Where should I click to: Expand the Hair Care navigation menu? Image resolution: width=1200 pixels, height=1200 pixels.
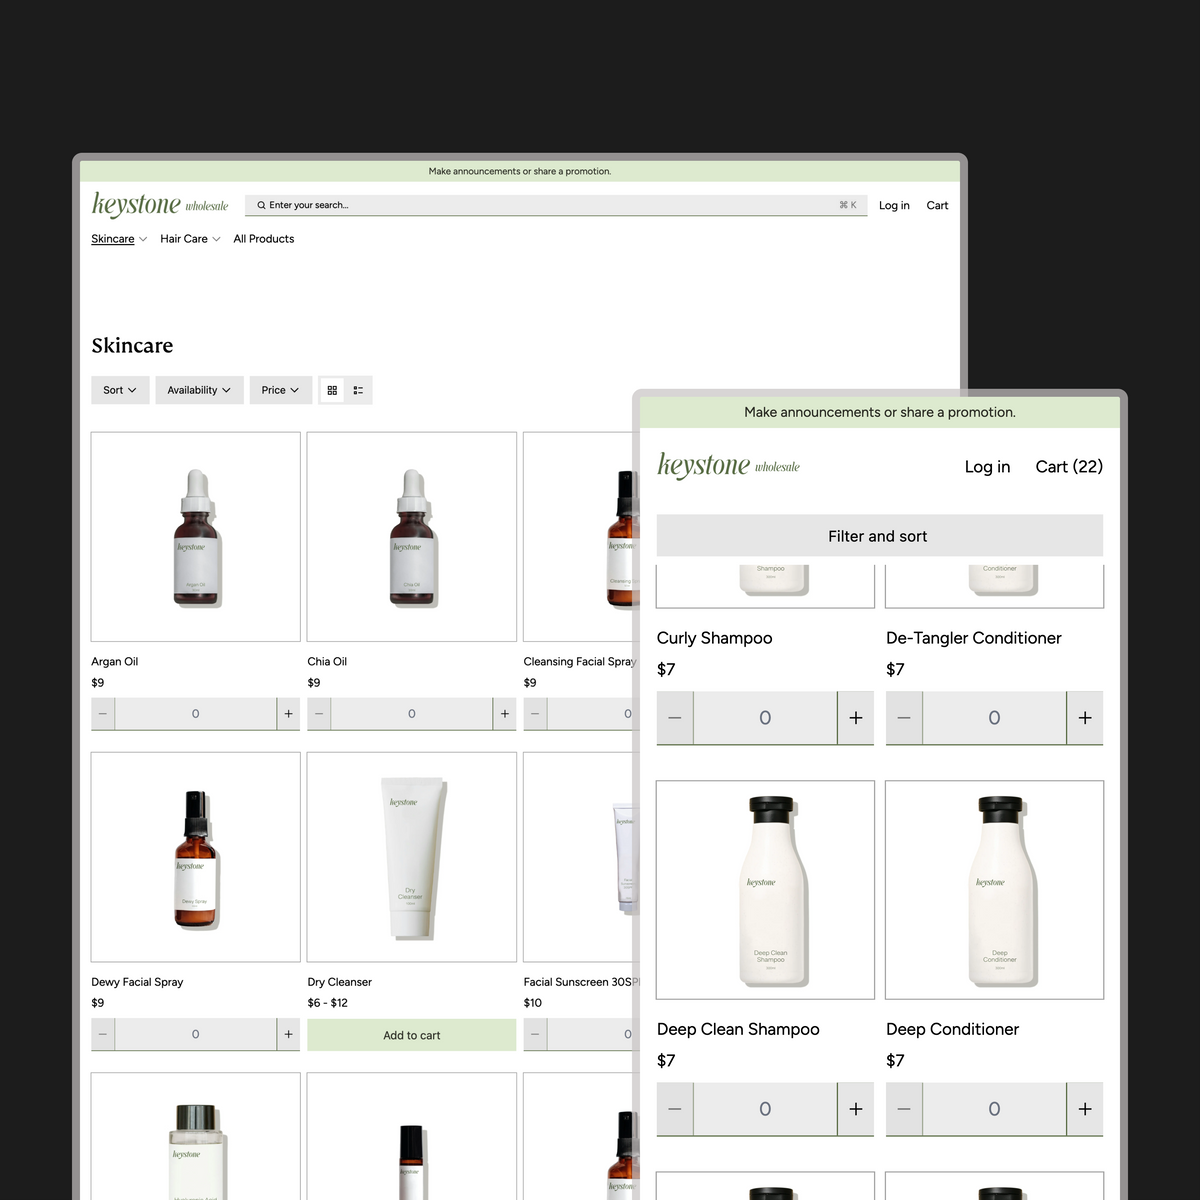[189, 239]
